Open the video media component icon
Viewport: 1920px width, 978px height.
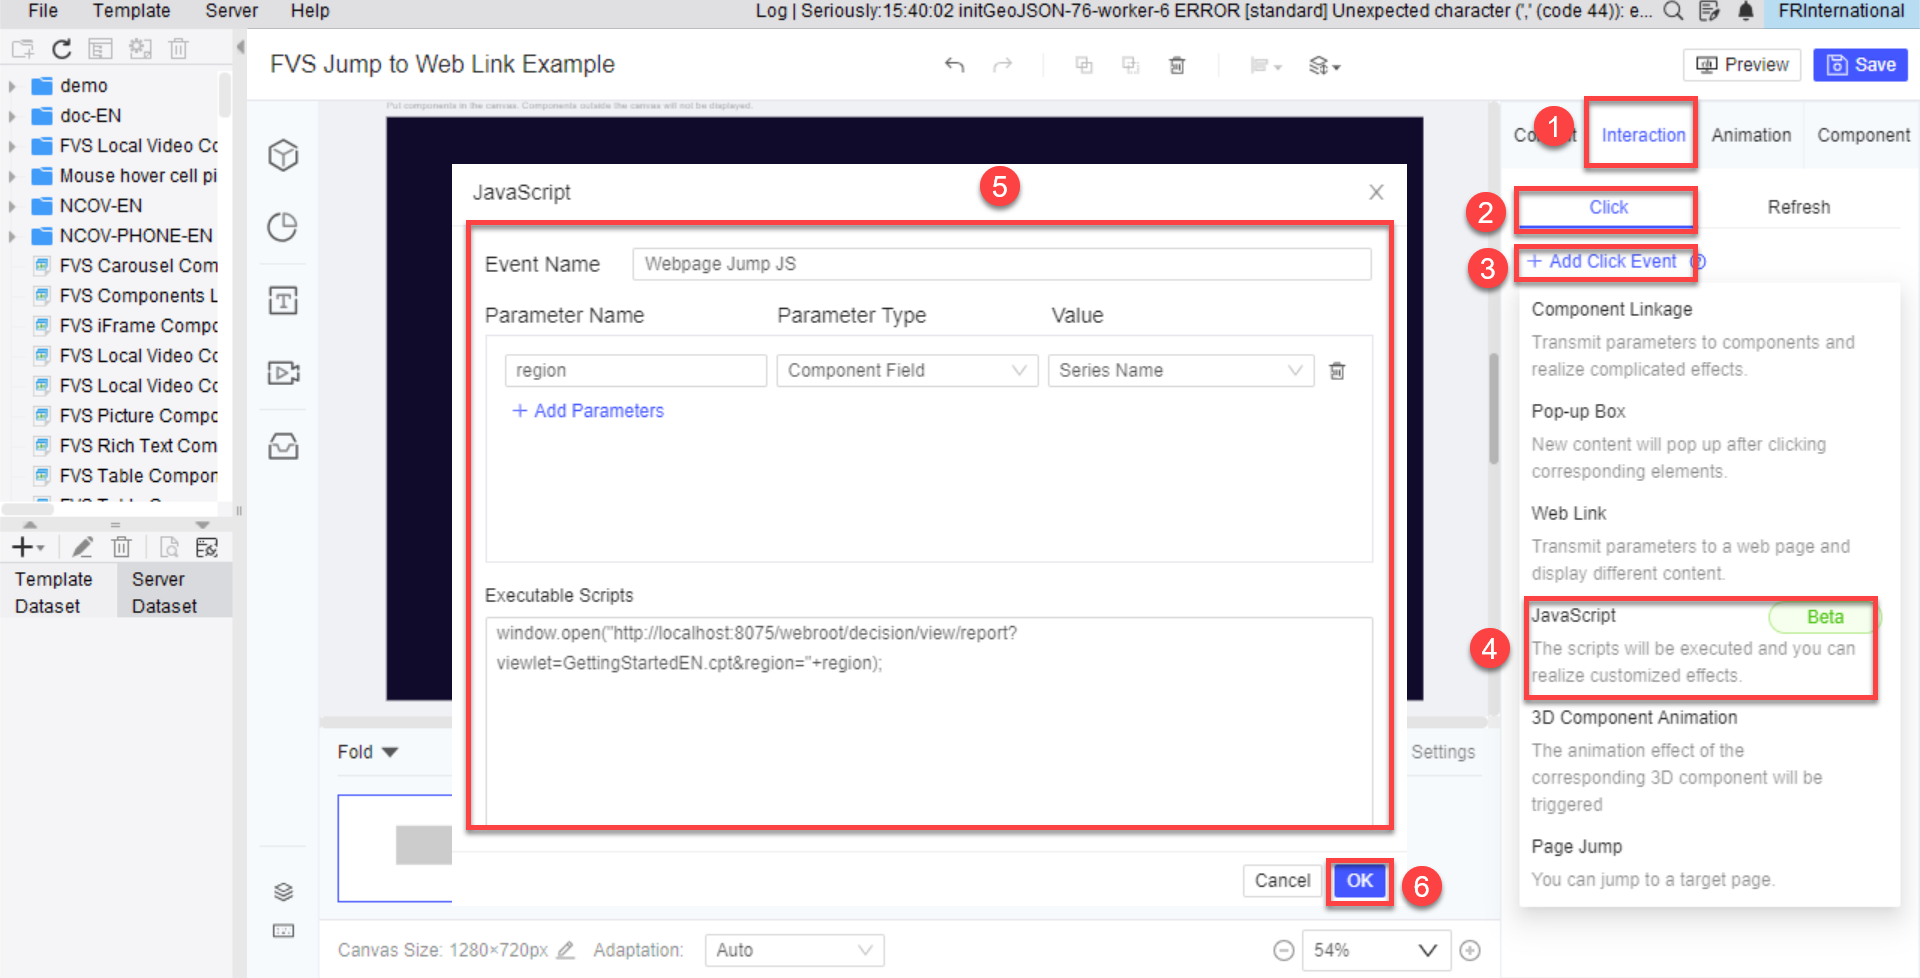[x=283, y=373]
